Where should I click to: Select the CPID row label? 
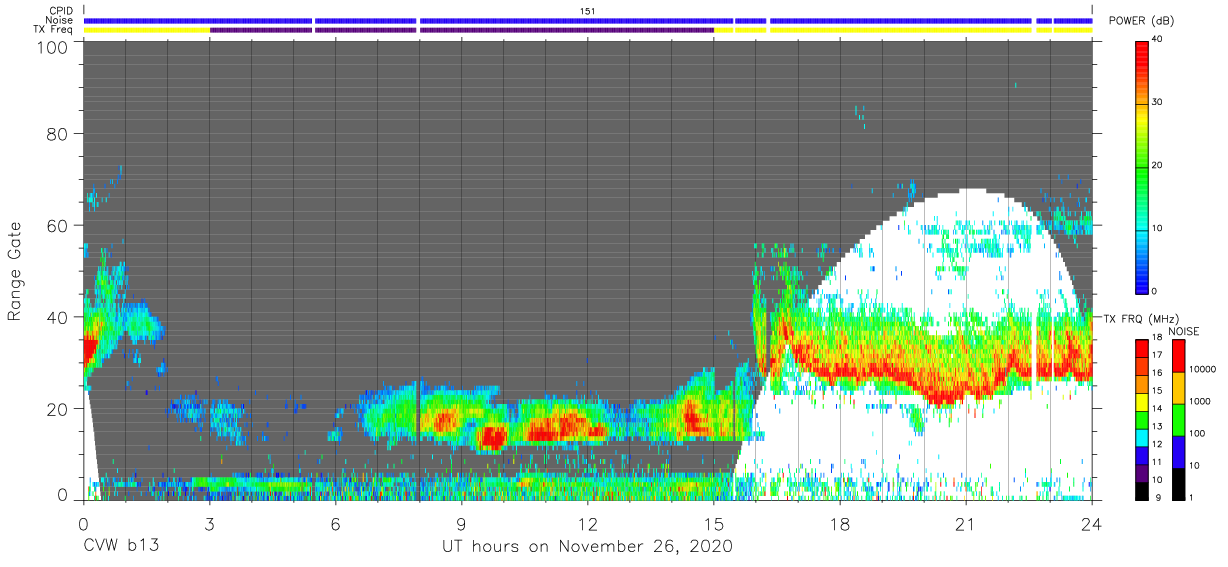60,11
